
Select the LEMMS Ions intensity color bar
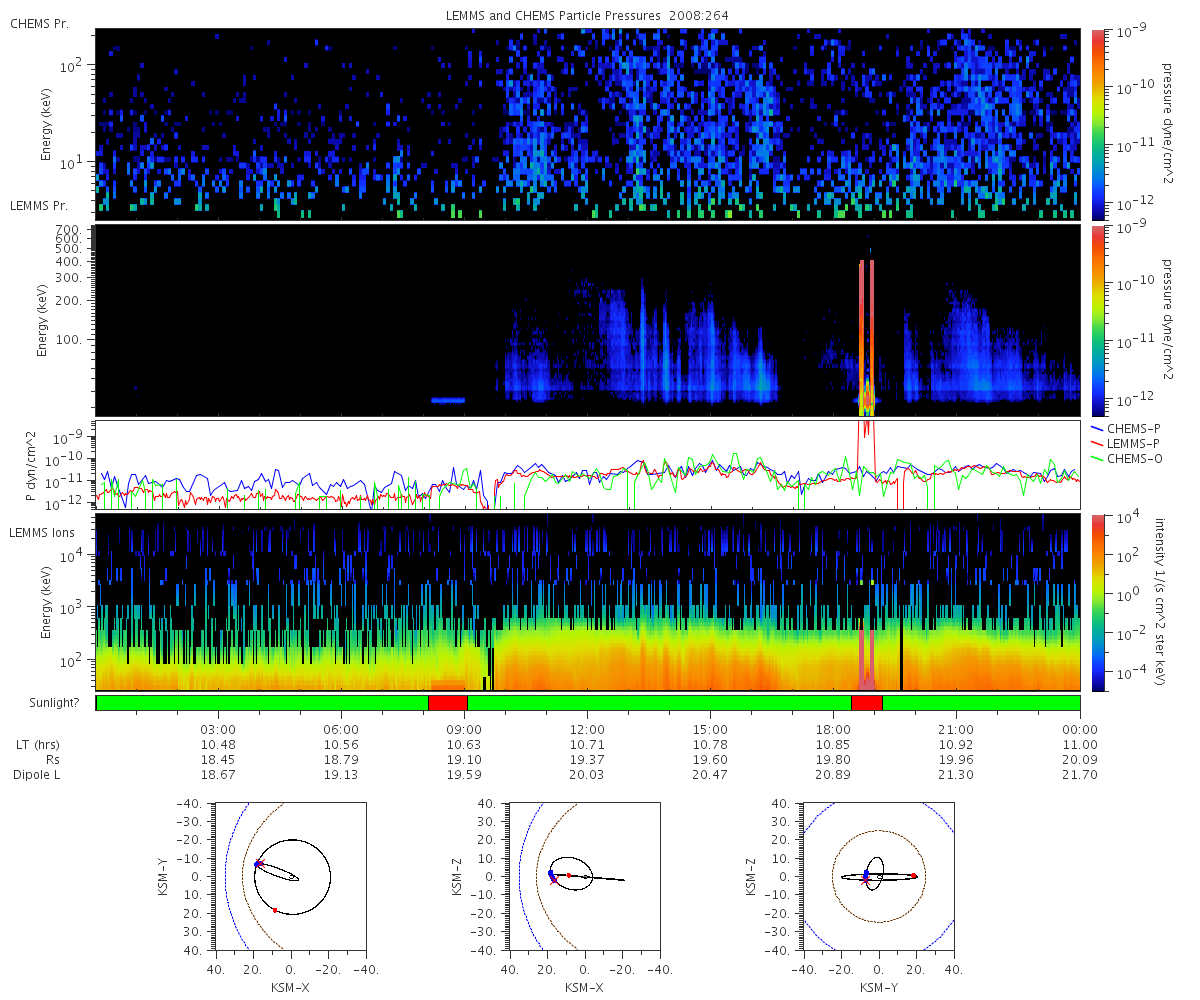click(1097, 602)
